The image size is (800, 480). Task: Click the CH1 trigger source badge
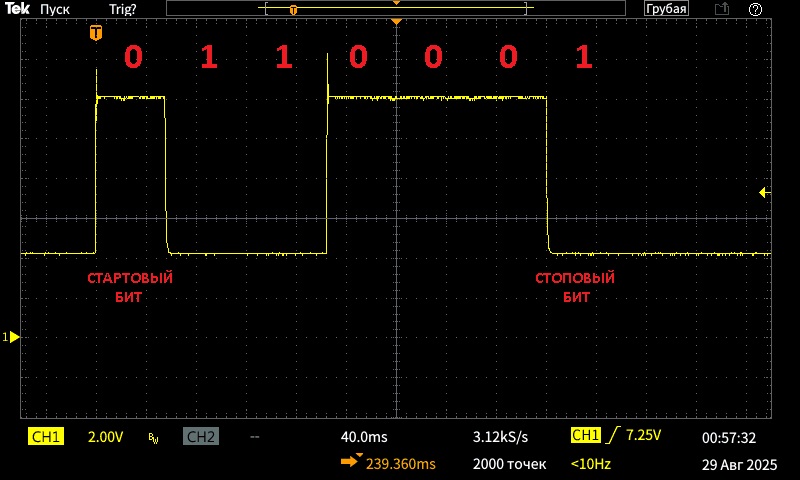tap(585, 435)
